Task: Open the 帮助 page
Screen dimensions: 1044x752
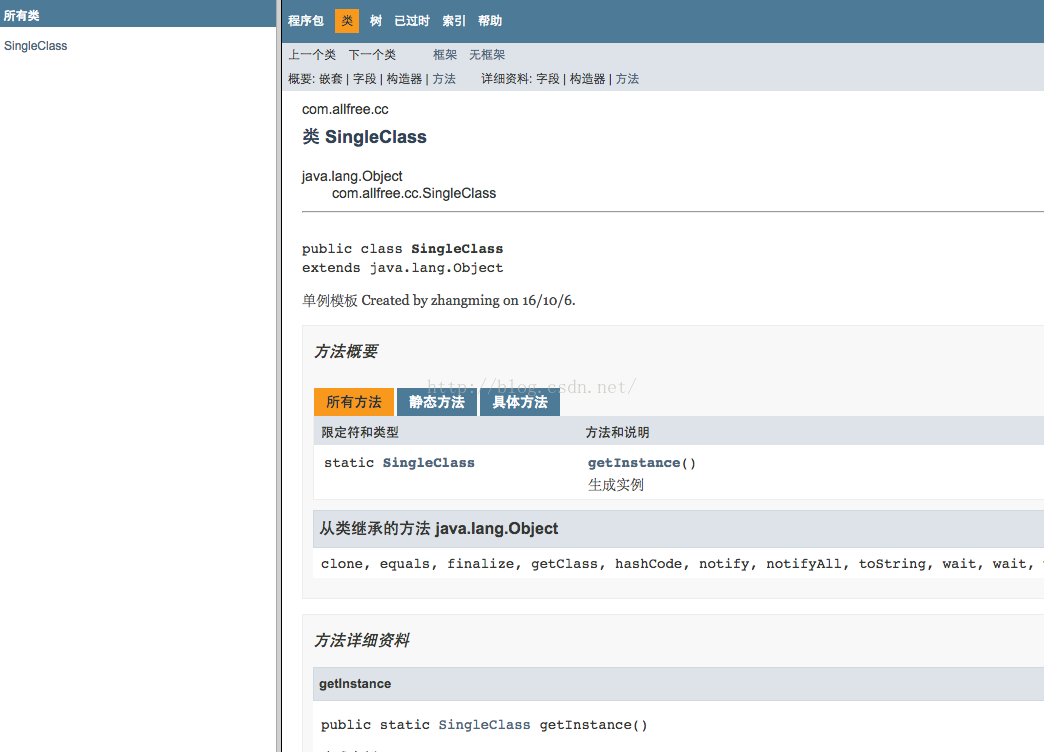Action: click(x=489, y=20)
